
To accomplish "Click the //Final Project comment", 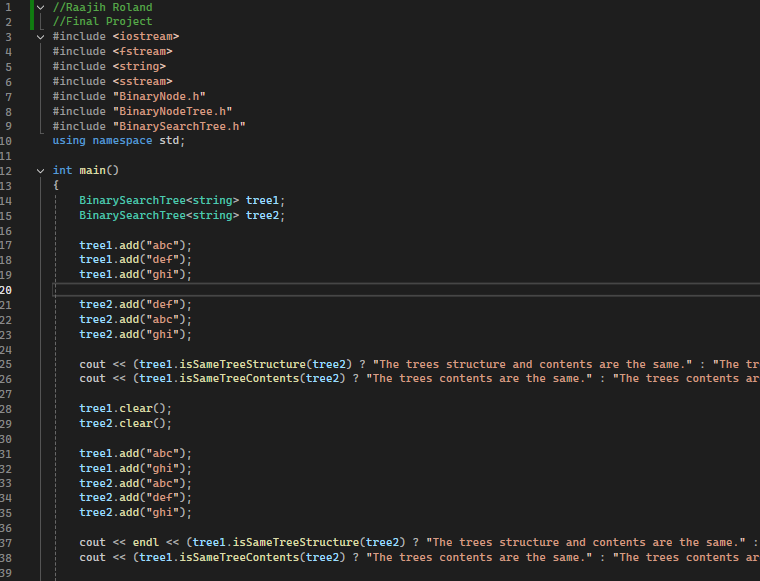I will [102, 21].
